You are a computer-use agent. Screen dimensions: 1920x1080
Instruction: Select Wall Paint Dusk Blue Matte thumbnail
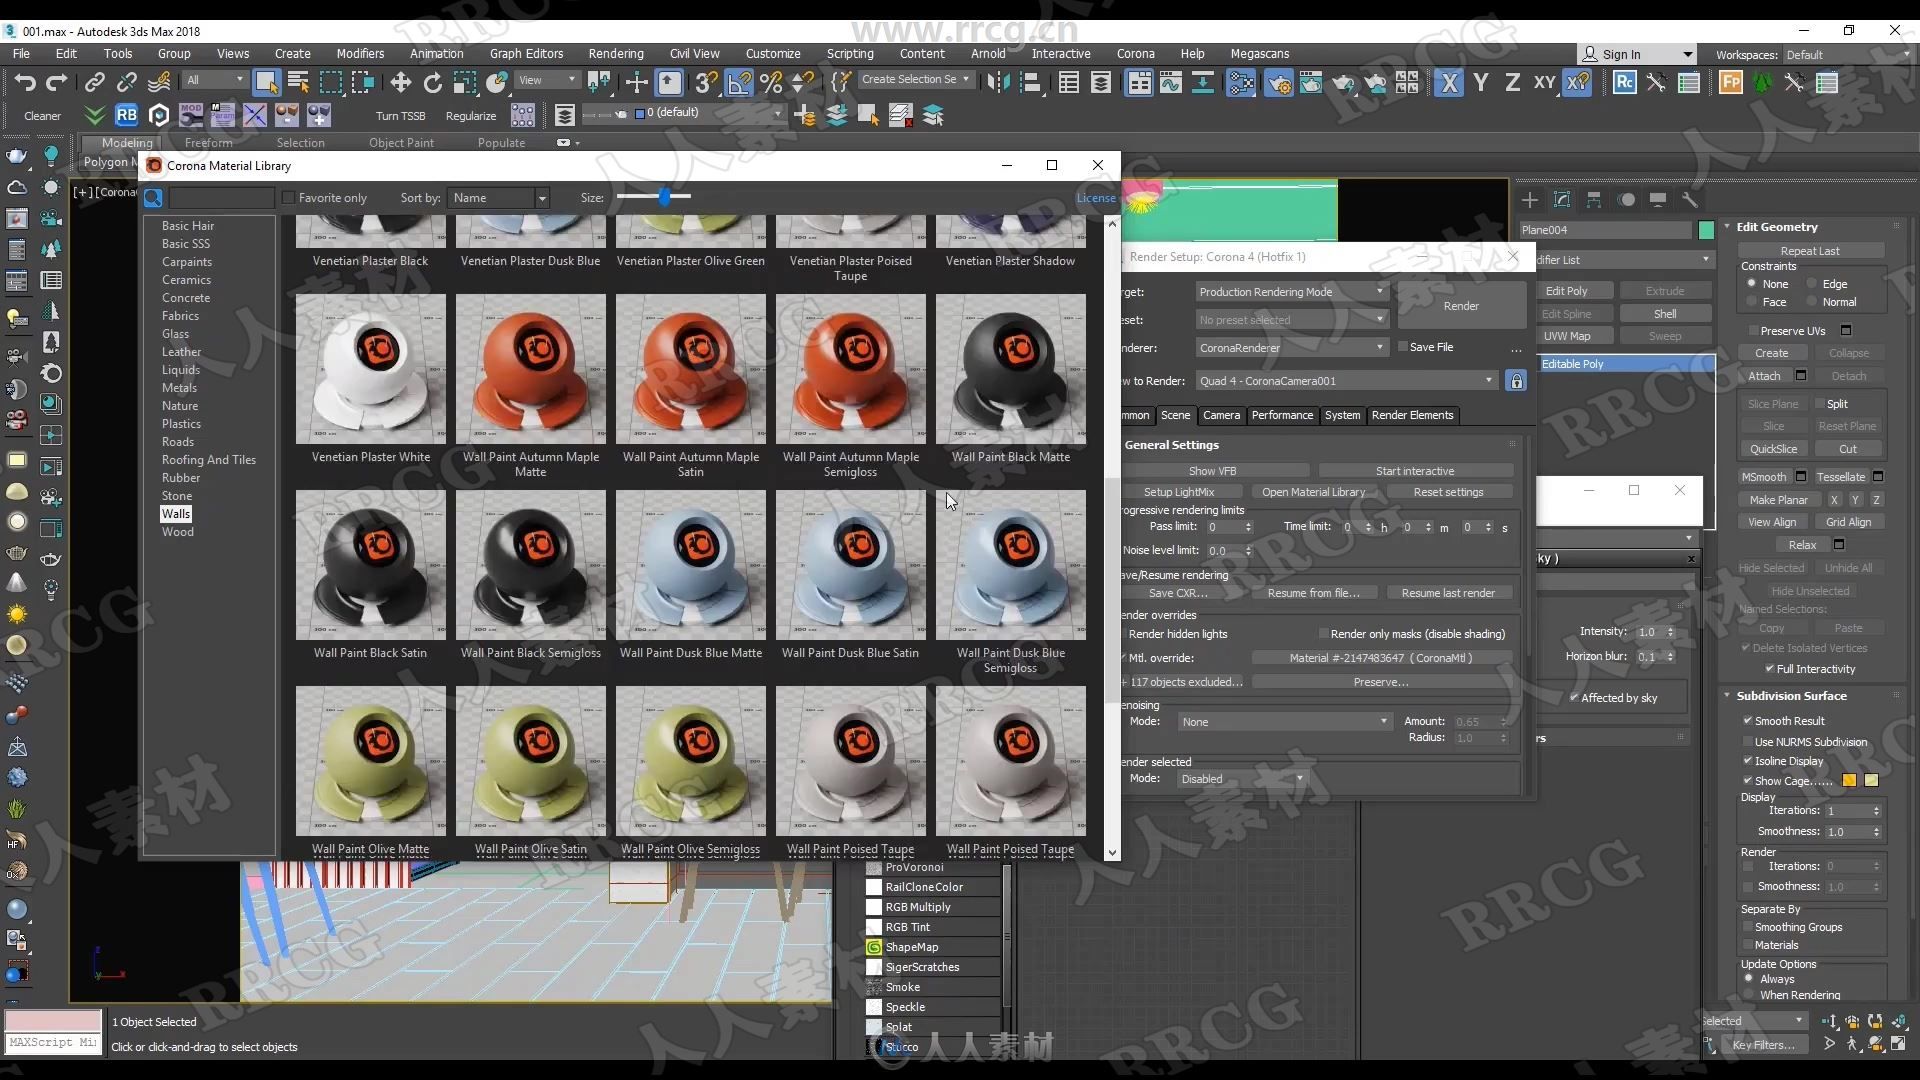(691, 565)
